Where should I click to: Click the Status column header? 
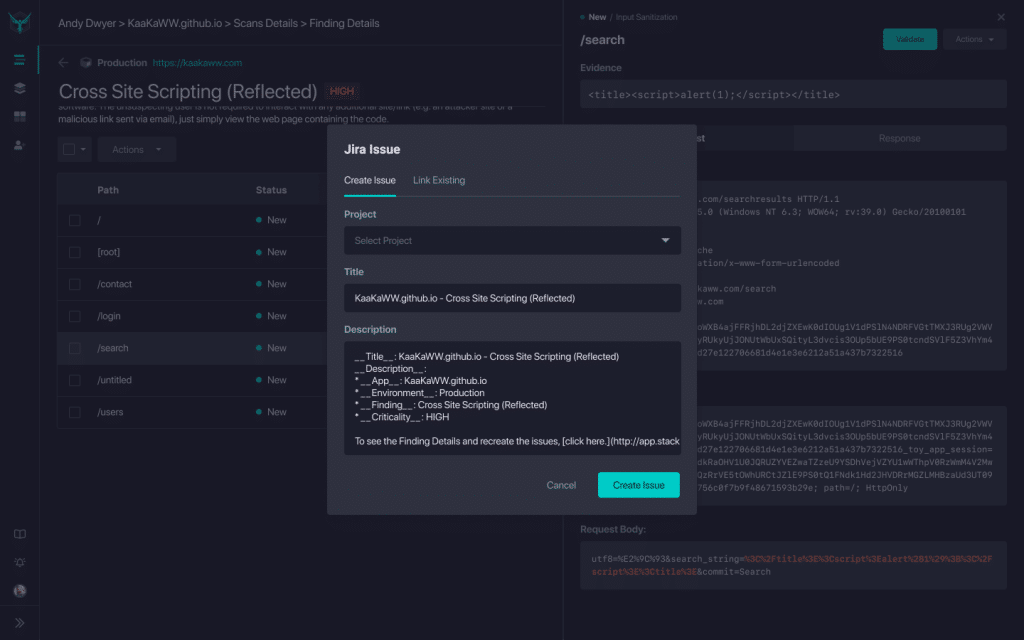[271, 190]
